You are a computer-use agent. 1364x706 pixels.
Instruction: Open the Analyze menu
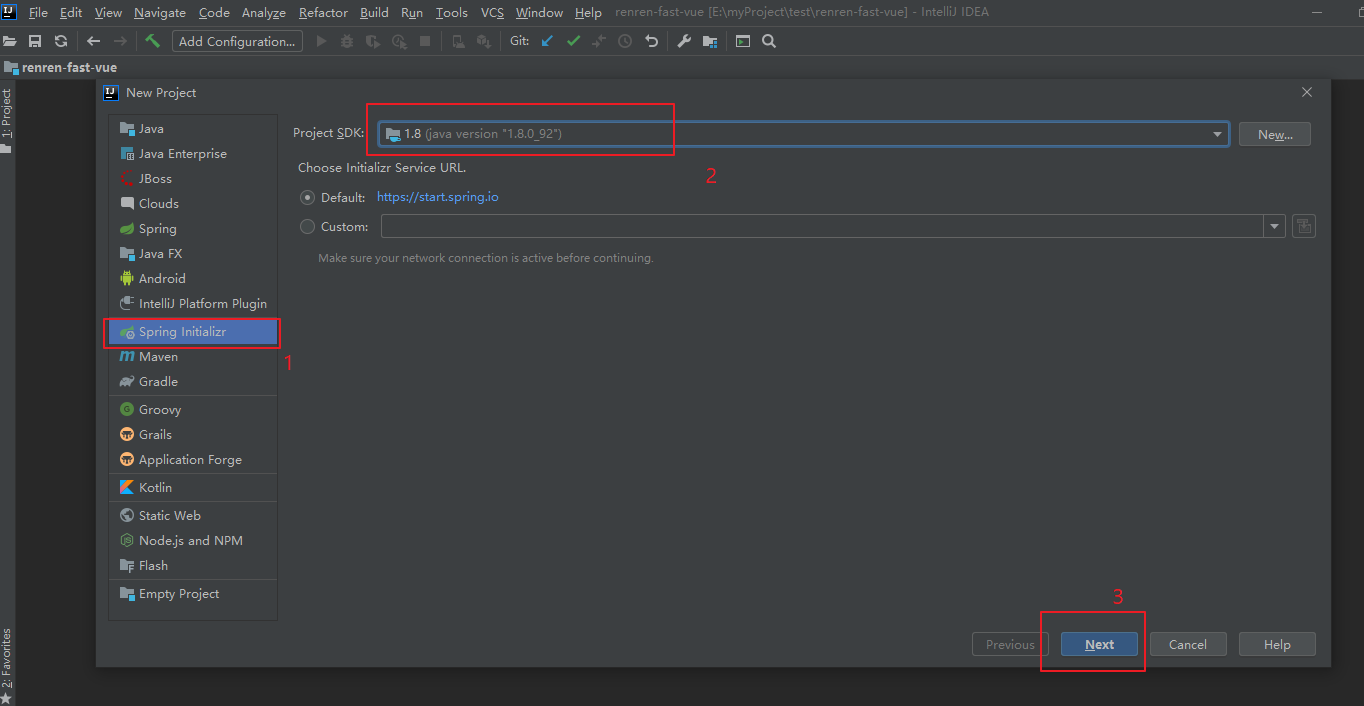click(263, 13)
